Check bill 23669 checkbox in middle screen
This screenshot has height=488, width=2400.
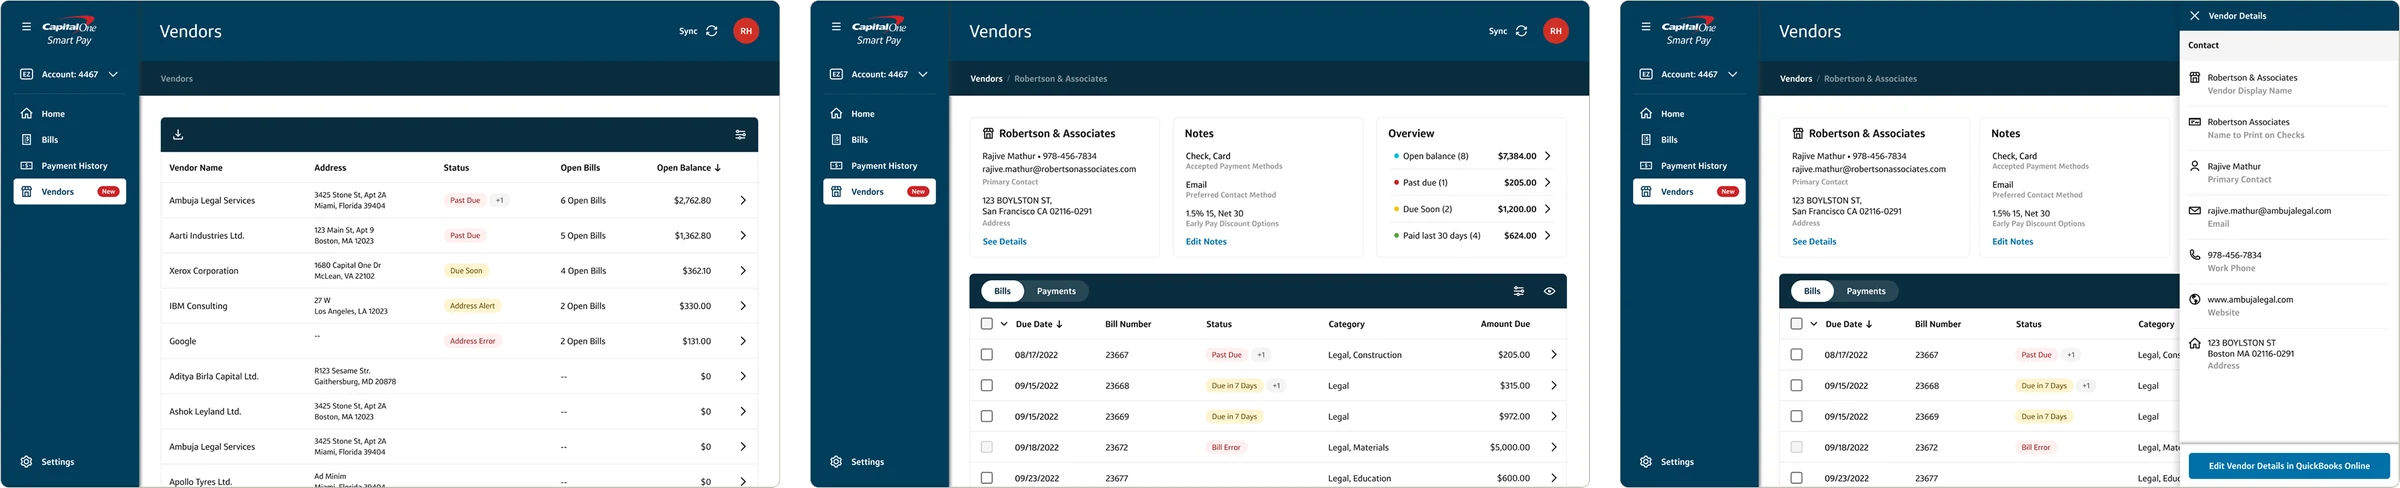tap(987, 416)
